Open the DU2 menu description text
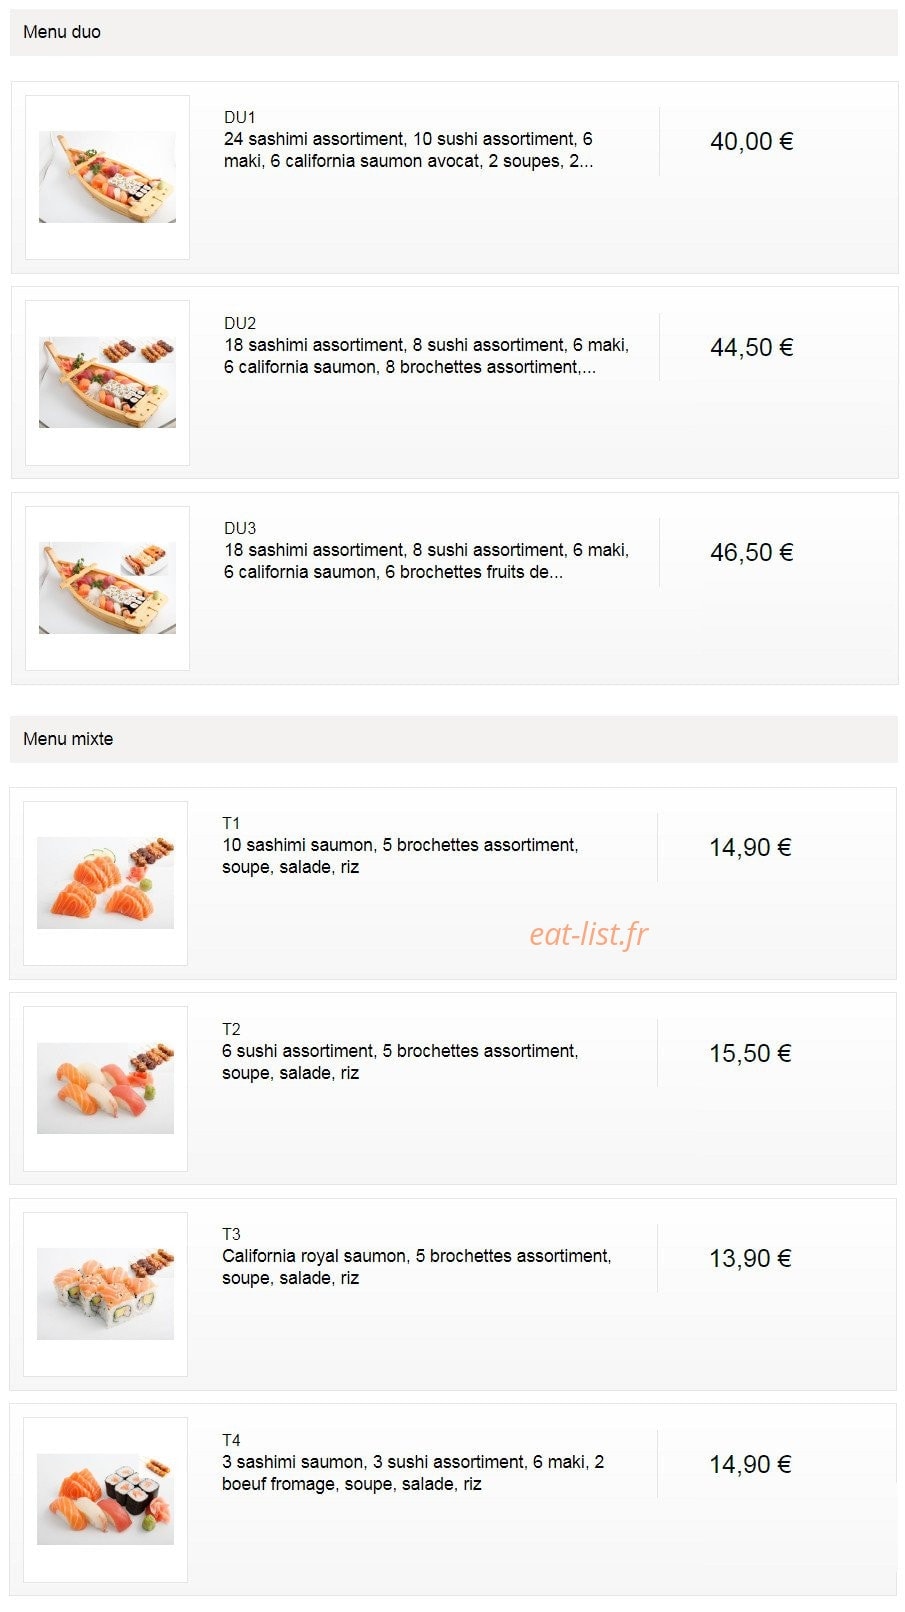The image size is (905, 1612). [427, 356]
